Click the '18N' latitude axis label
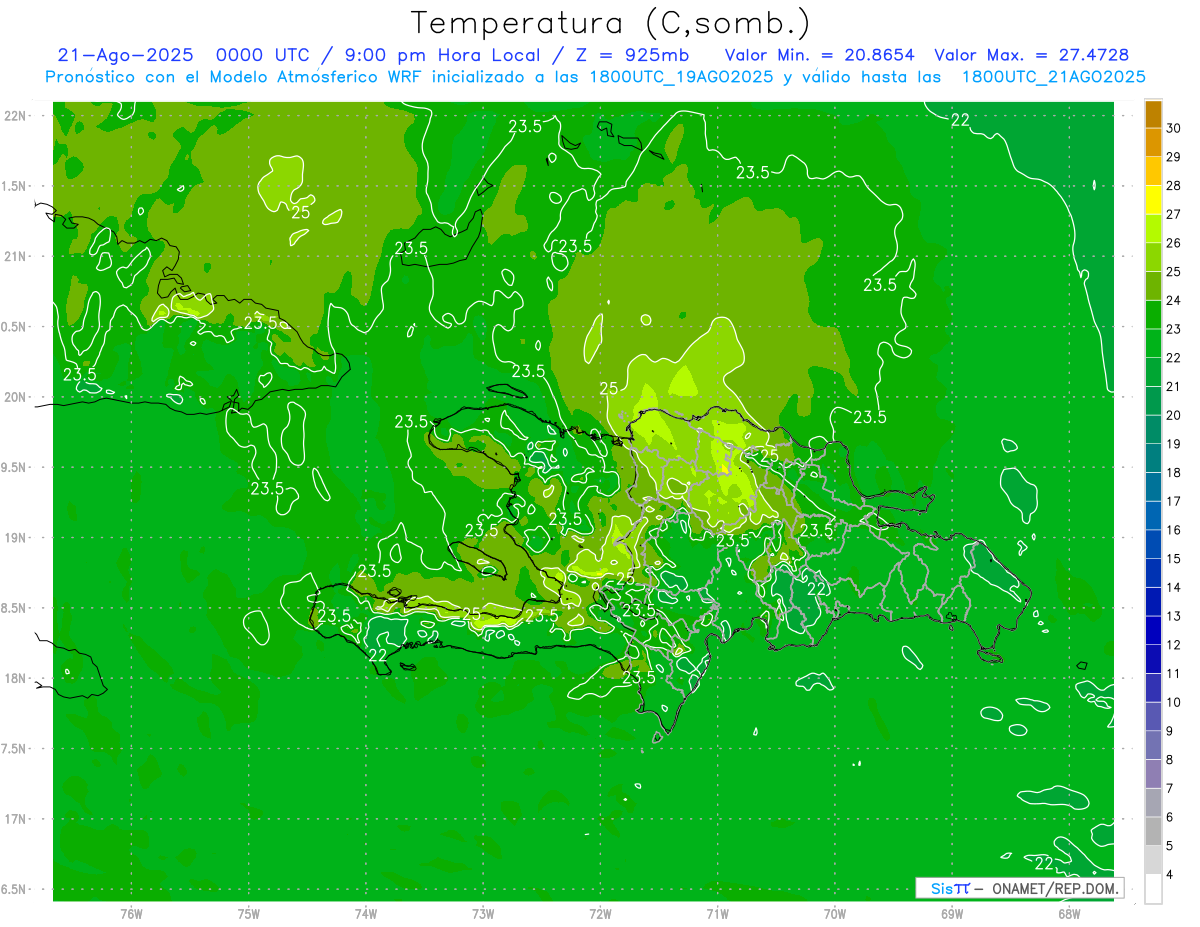 click(15, 679)
